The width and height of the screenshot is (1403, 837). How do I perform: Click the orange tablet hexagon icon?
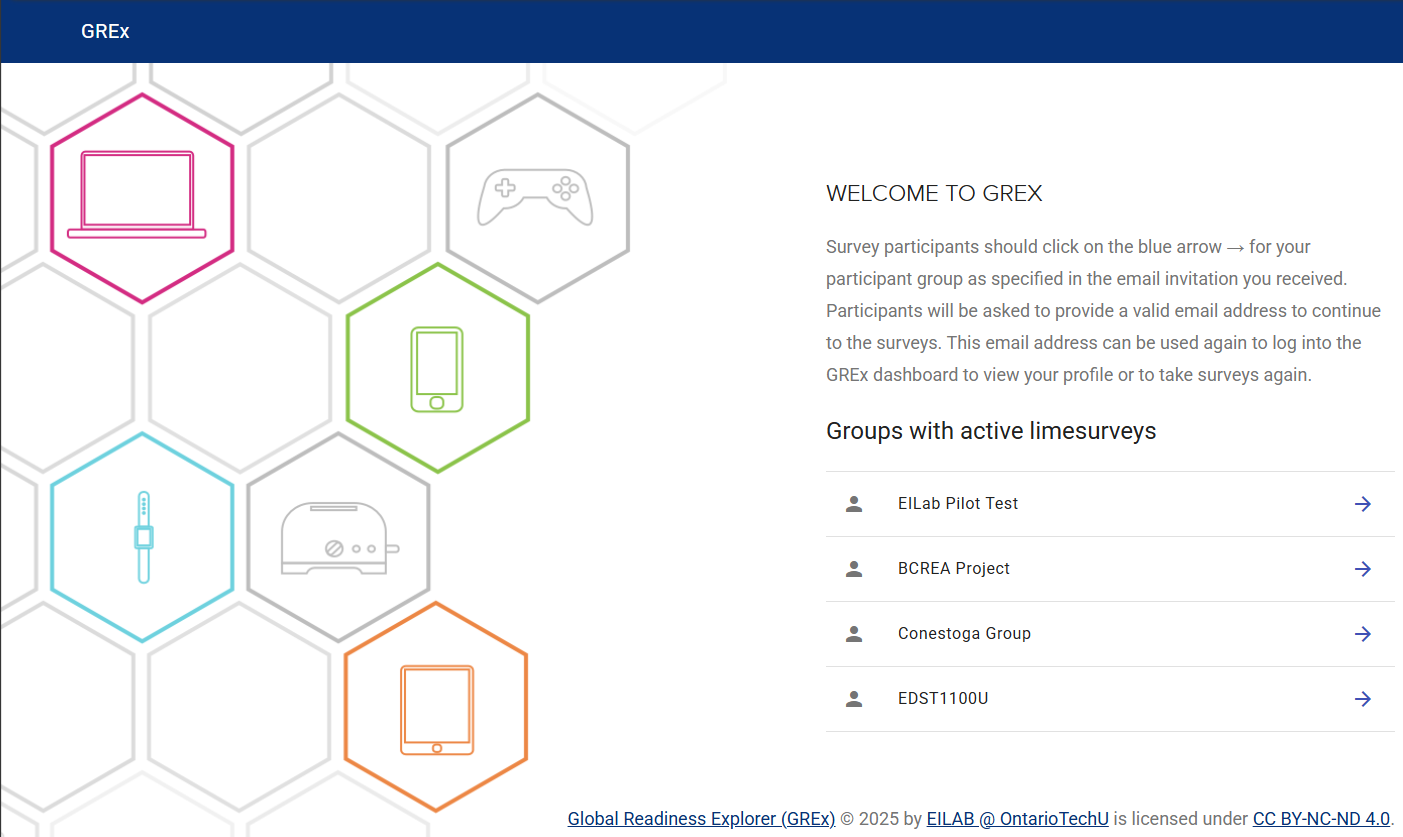[x=436, y=707]
